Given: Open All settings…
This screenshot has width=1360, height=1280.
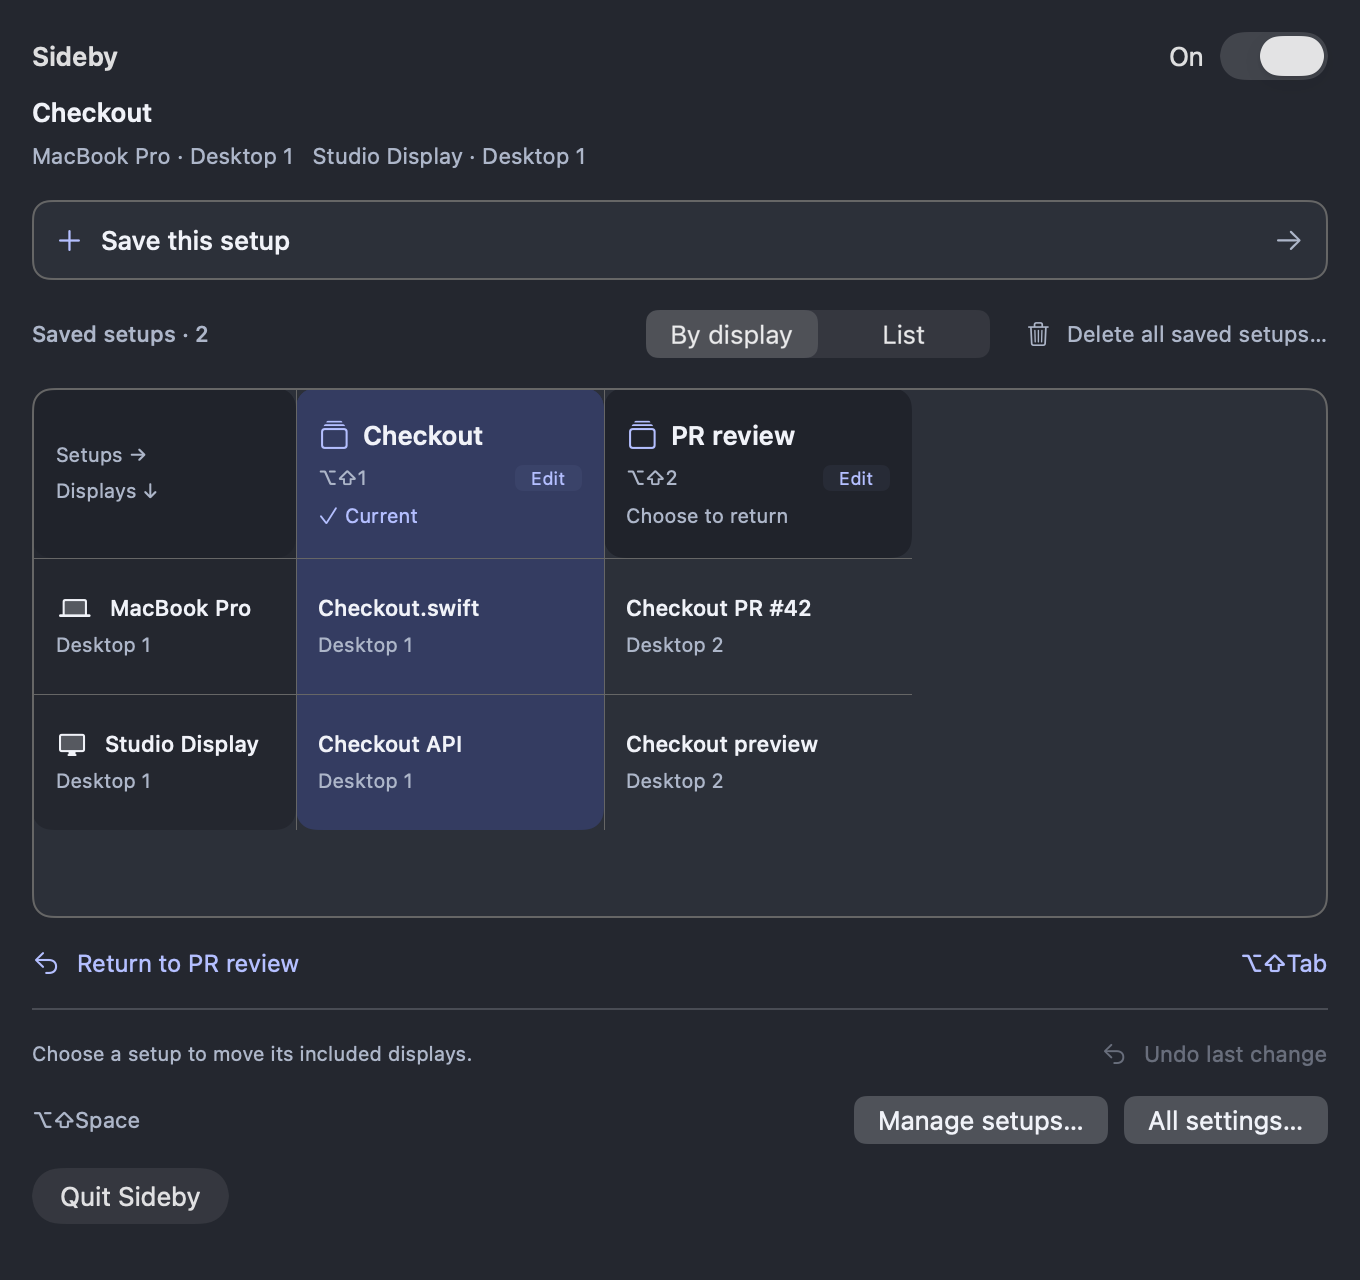Looking at the screenshot, I should pos(1226,1120).
